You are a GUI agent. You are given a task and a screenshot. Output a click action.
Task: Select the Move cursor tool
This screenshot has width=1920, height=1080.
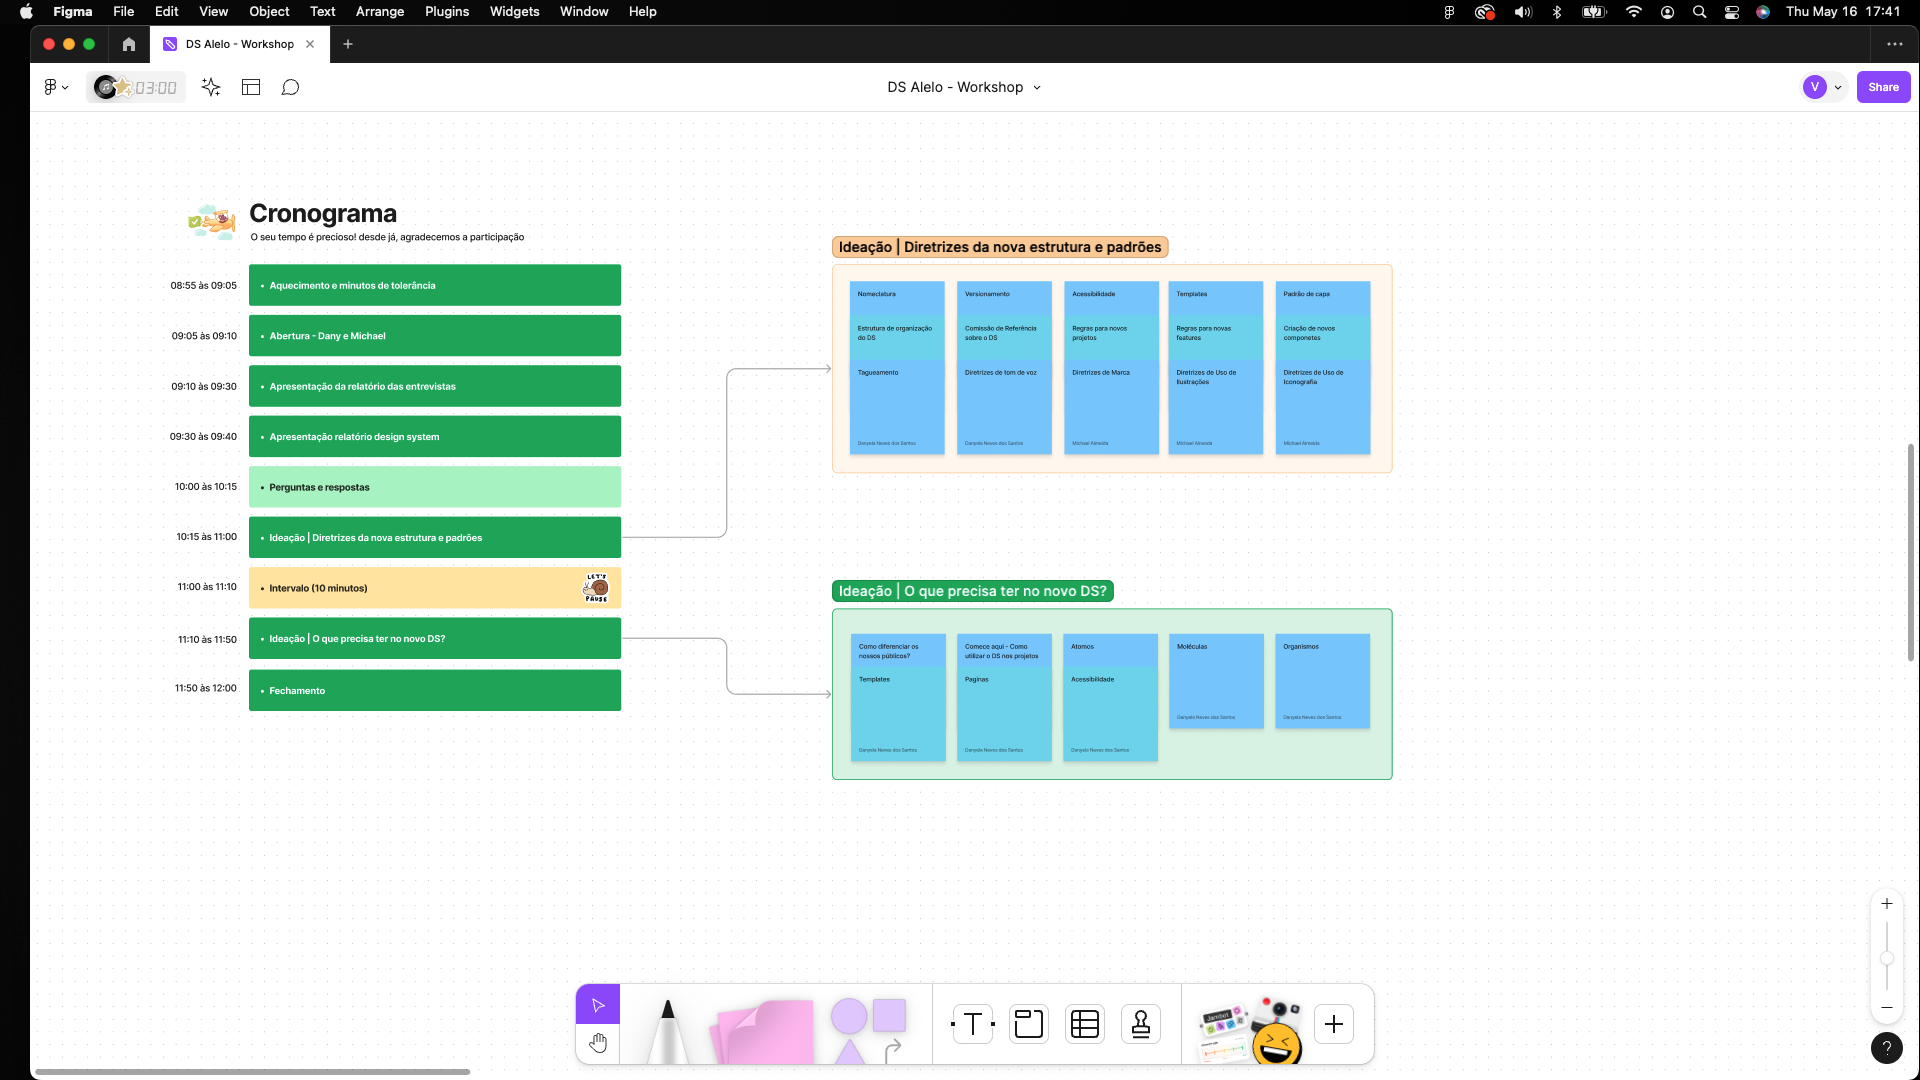pos(598,1005)
